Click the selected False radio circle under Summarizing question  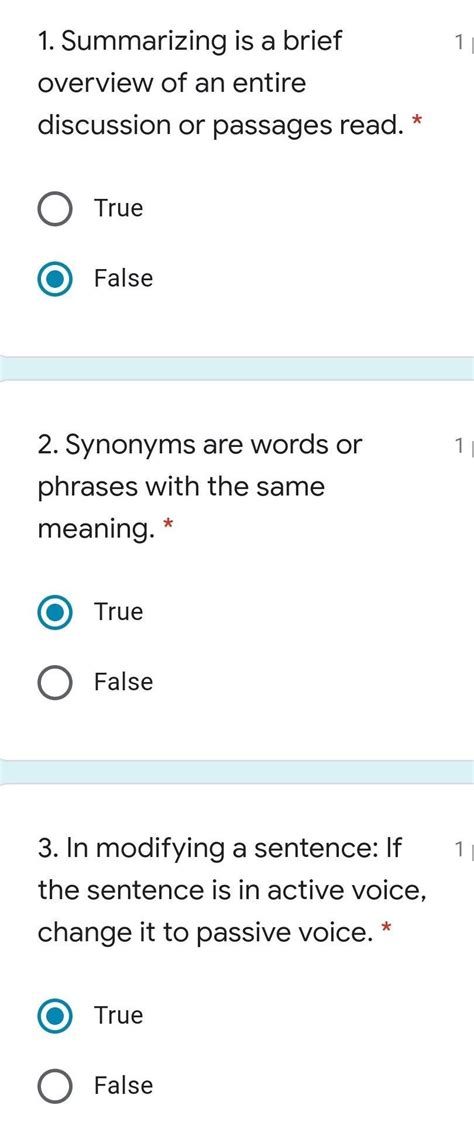[54, 279]
